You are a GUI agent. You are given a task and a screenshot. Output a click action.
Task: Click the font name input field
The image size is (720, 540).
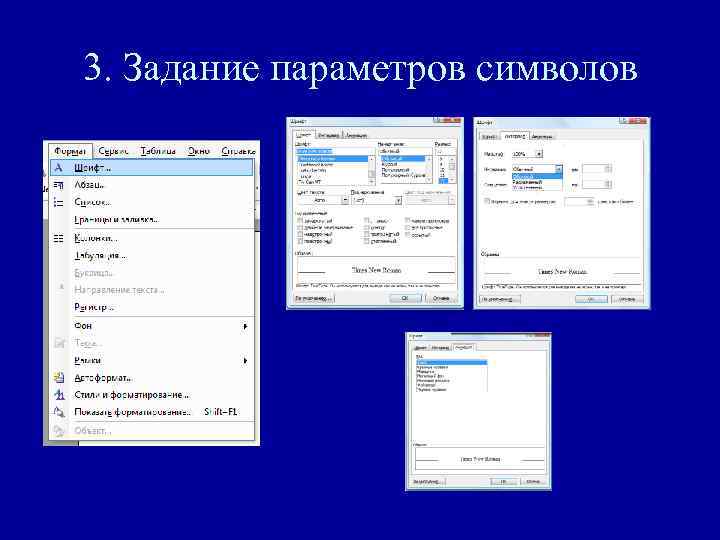click(335, 151)
